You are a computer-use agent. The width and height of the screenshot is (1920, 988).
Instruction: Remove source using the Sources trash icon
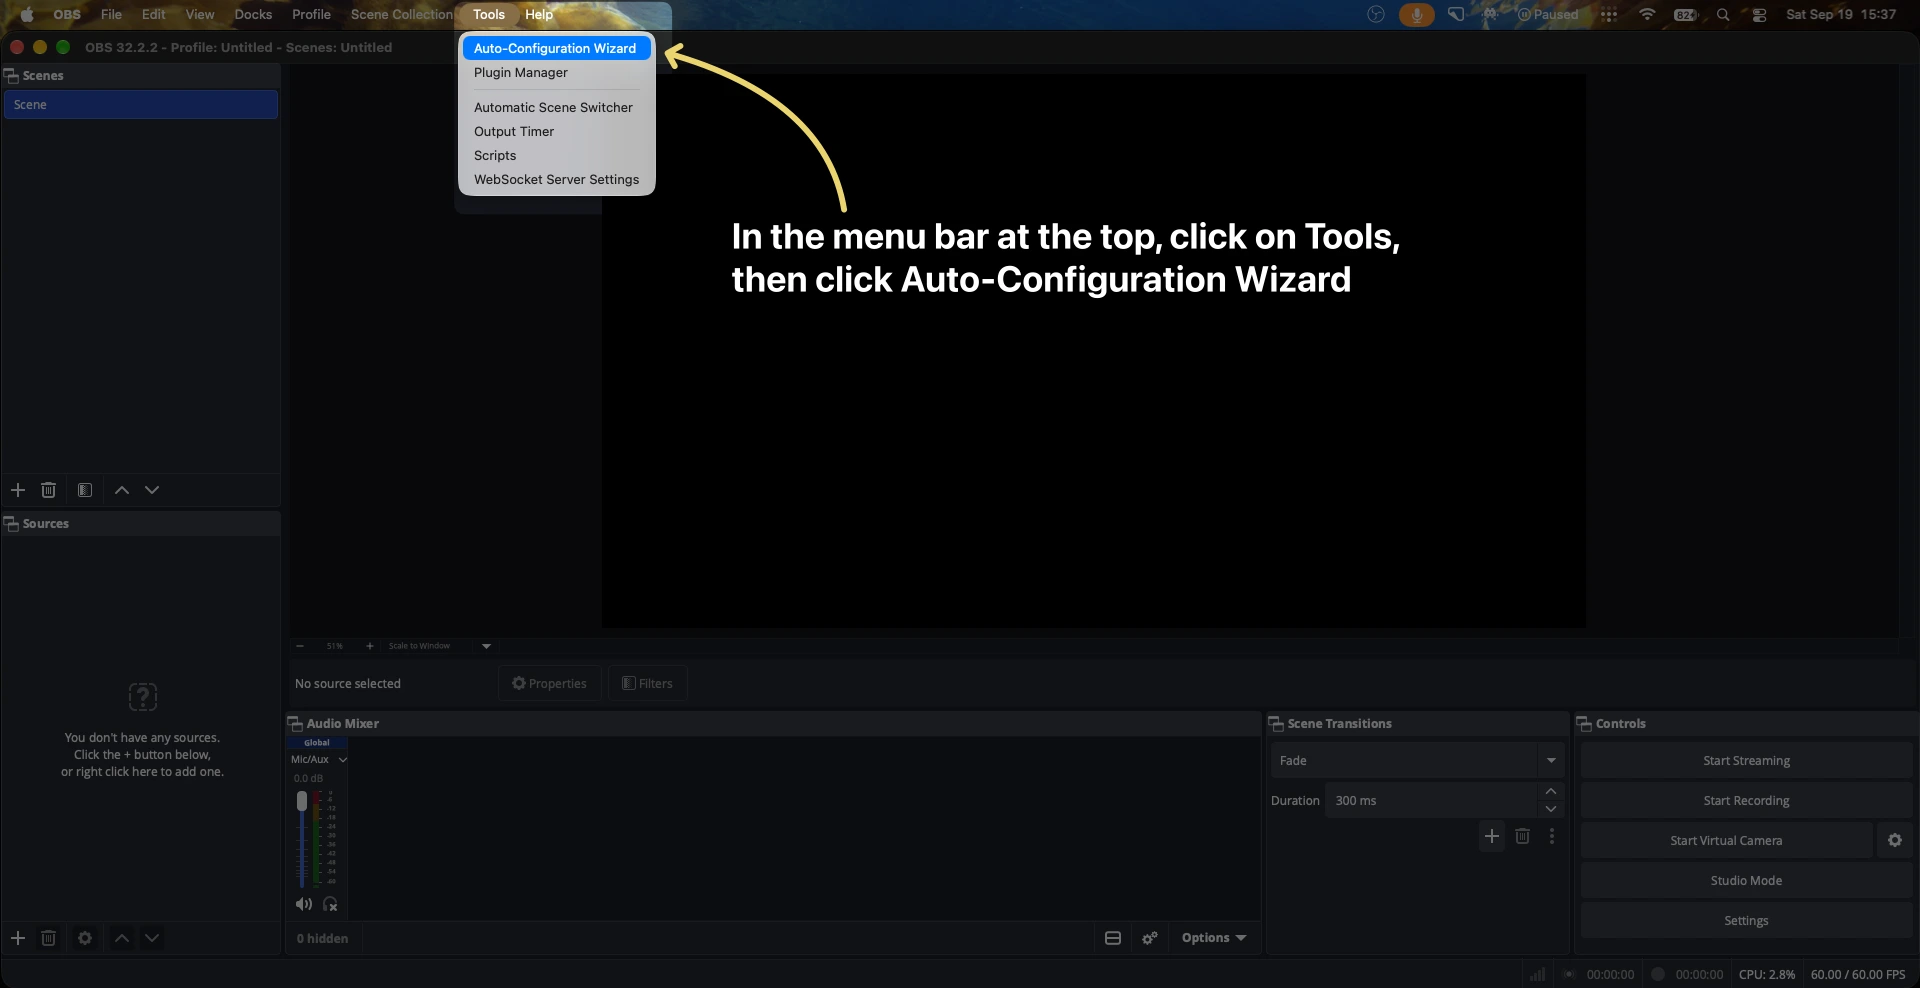coord(48,938)
